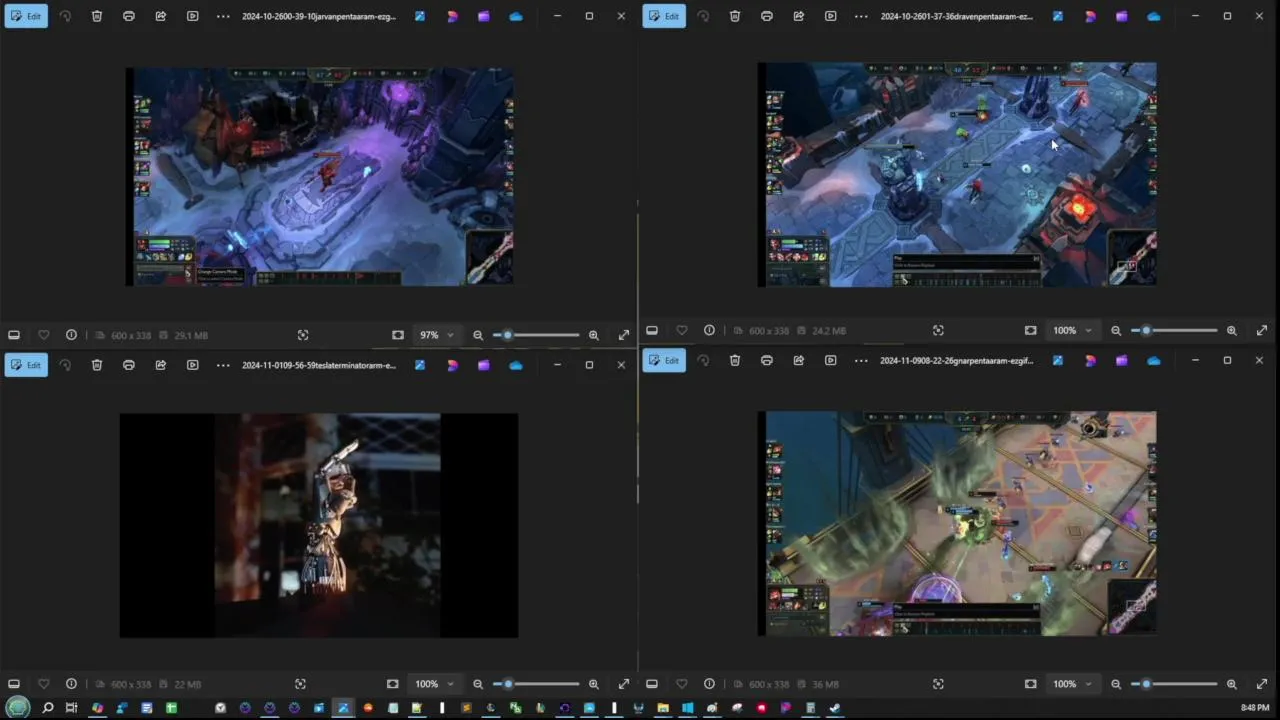Screen dimensions: 1280x720
Task: Print the image in the jarvanpentaaram window
Action: coord(129,16)
